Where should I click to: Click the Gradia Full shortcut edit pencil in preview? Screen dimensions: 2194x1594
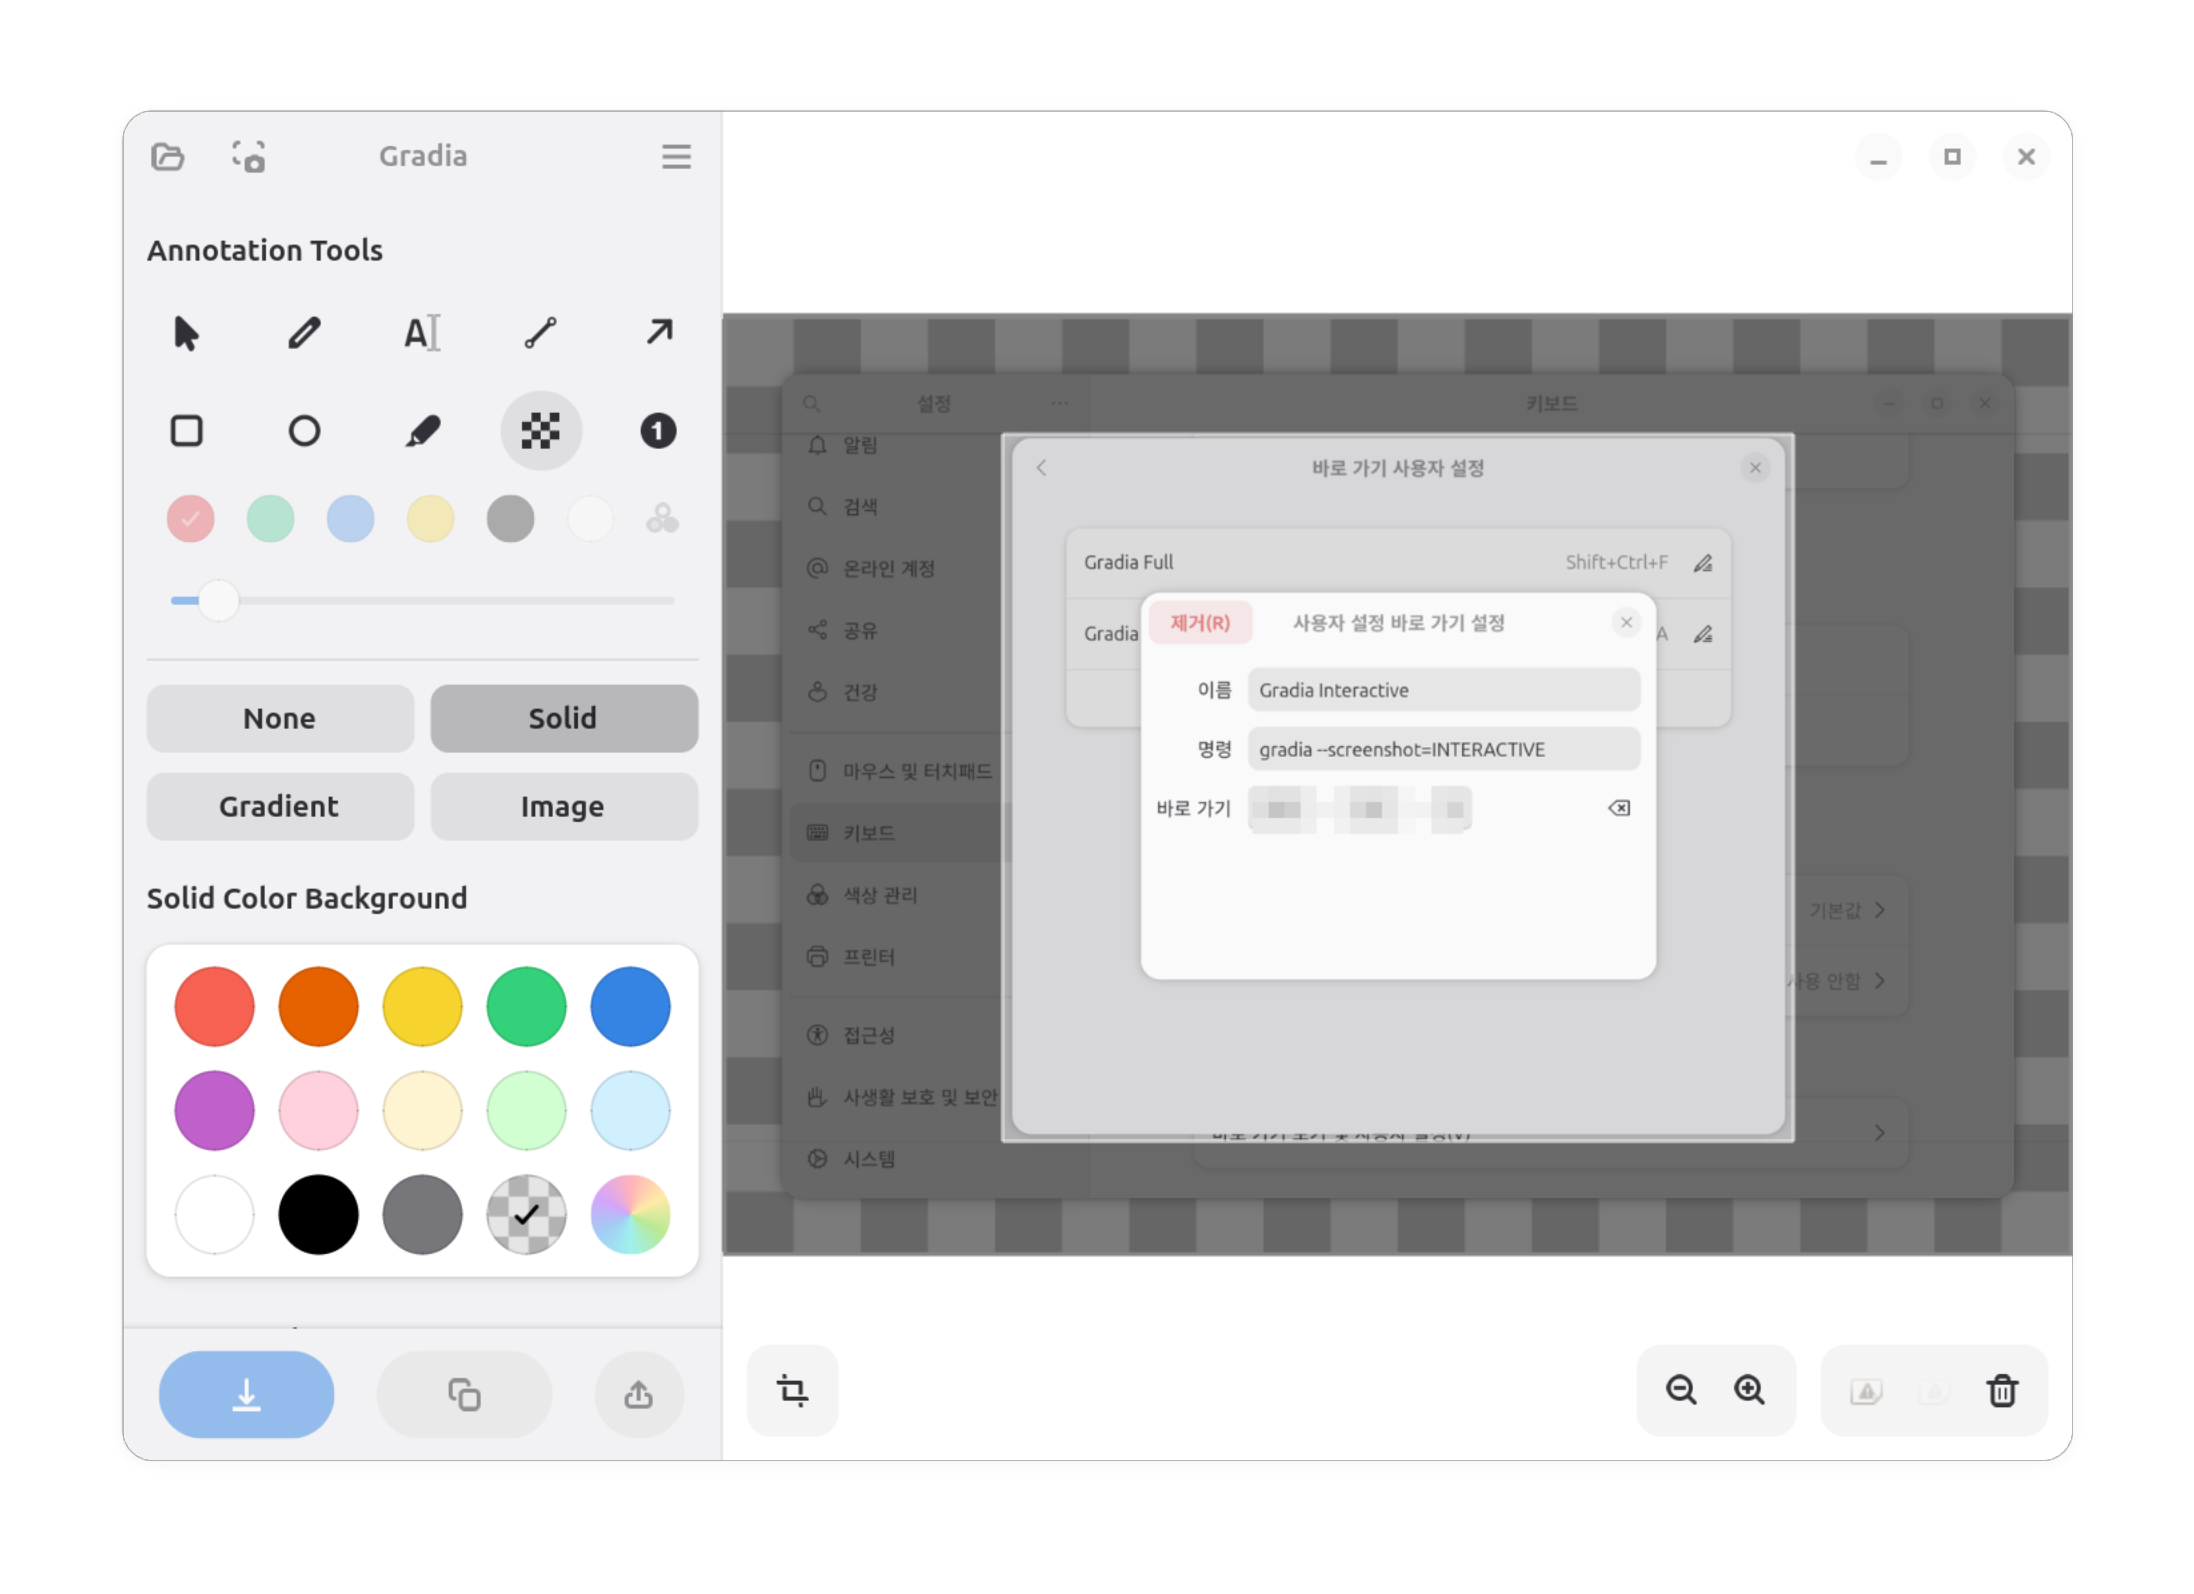[1703, 563]
